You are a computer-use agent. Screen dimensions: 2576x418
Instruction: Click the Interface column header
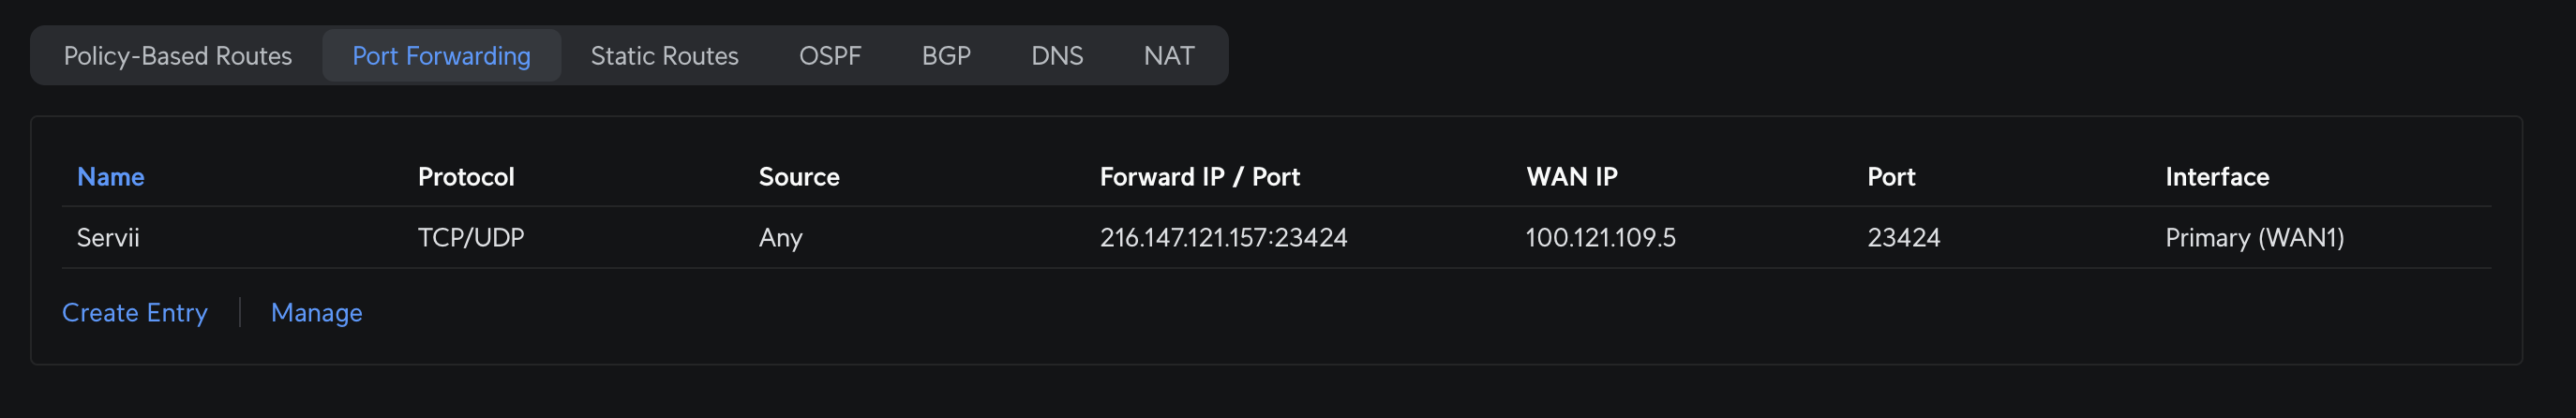coord(2216,177)
